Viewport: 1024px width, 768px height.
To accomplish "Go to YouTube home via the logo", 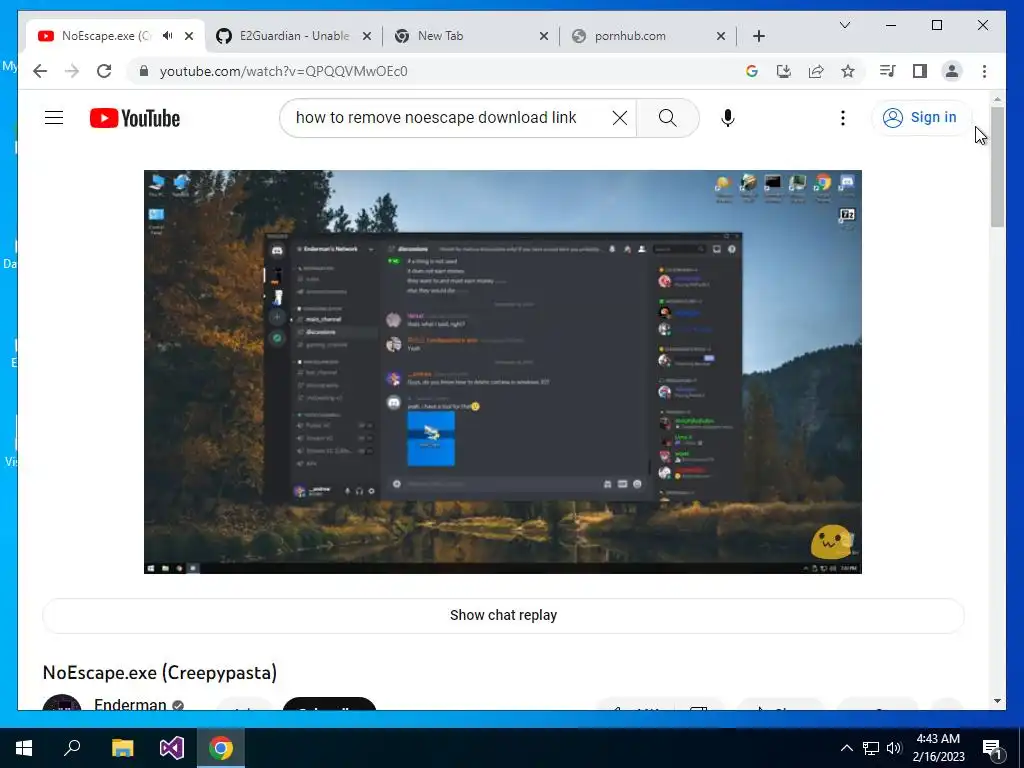I will tap(135, 118).
